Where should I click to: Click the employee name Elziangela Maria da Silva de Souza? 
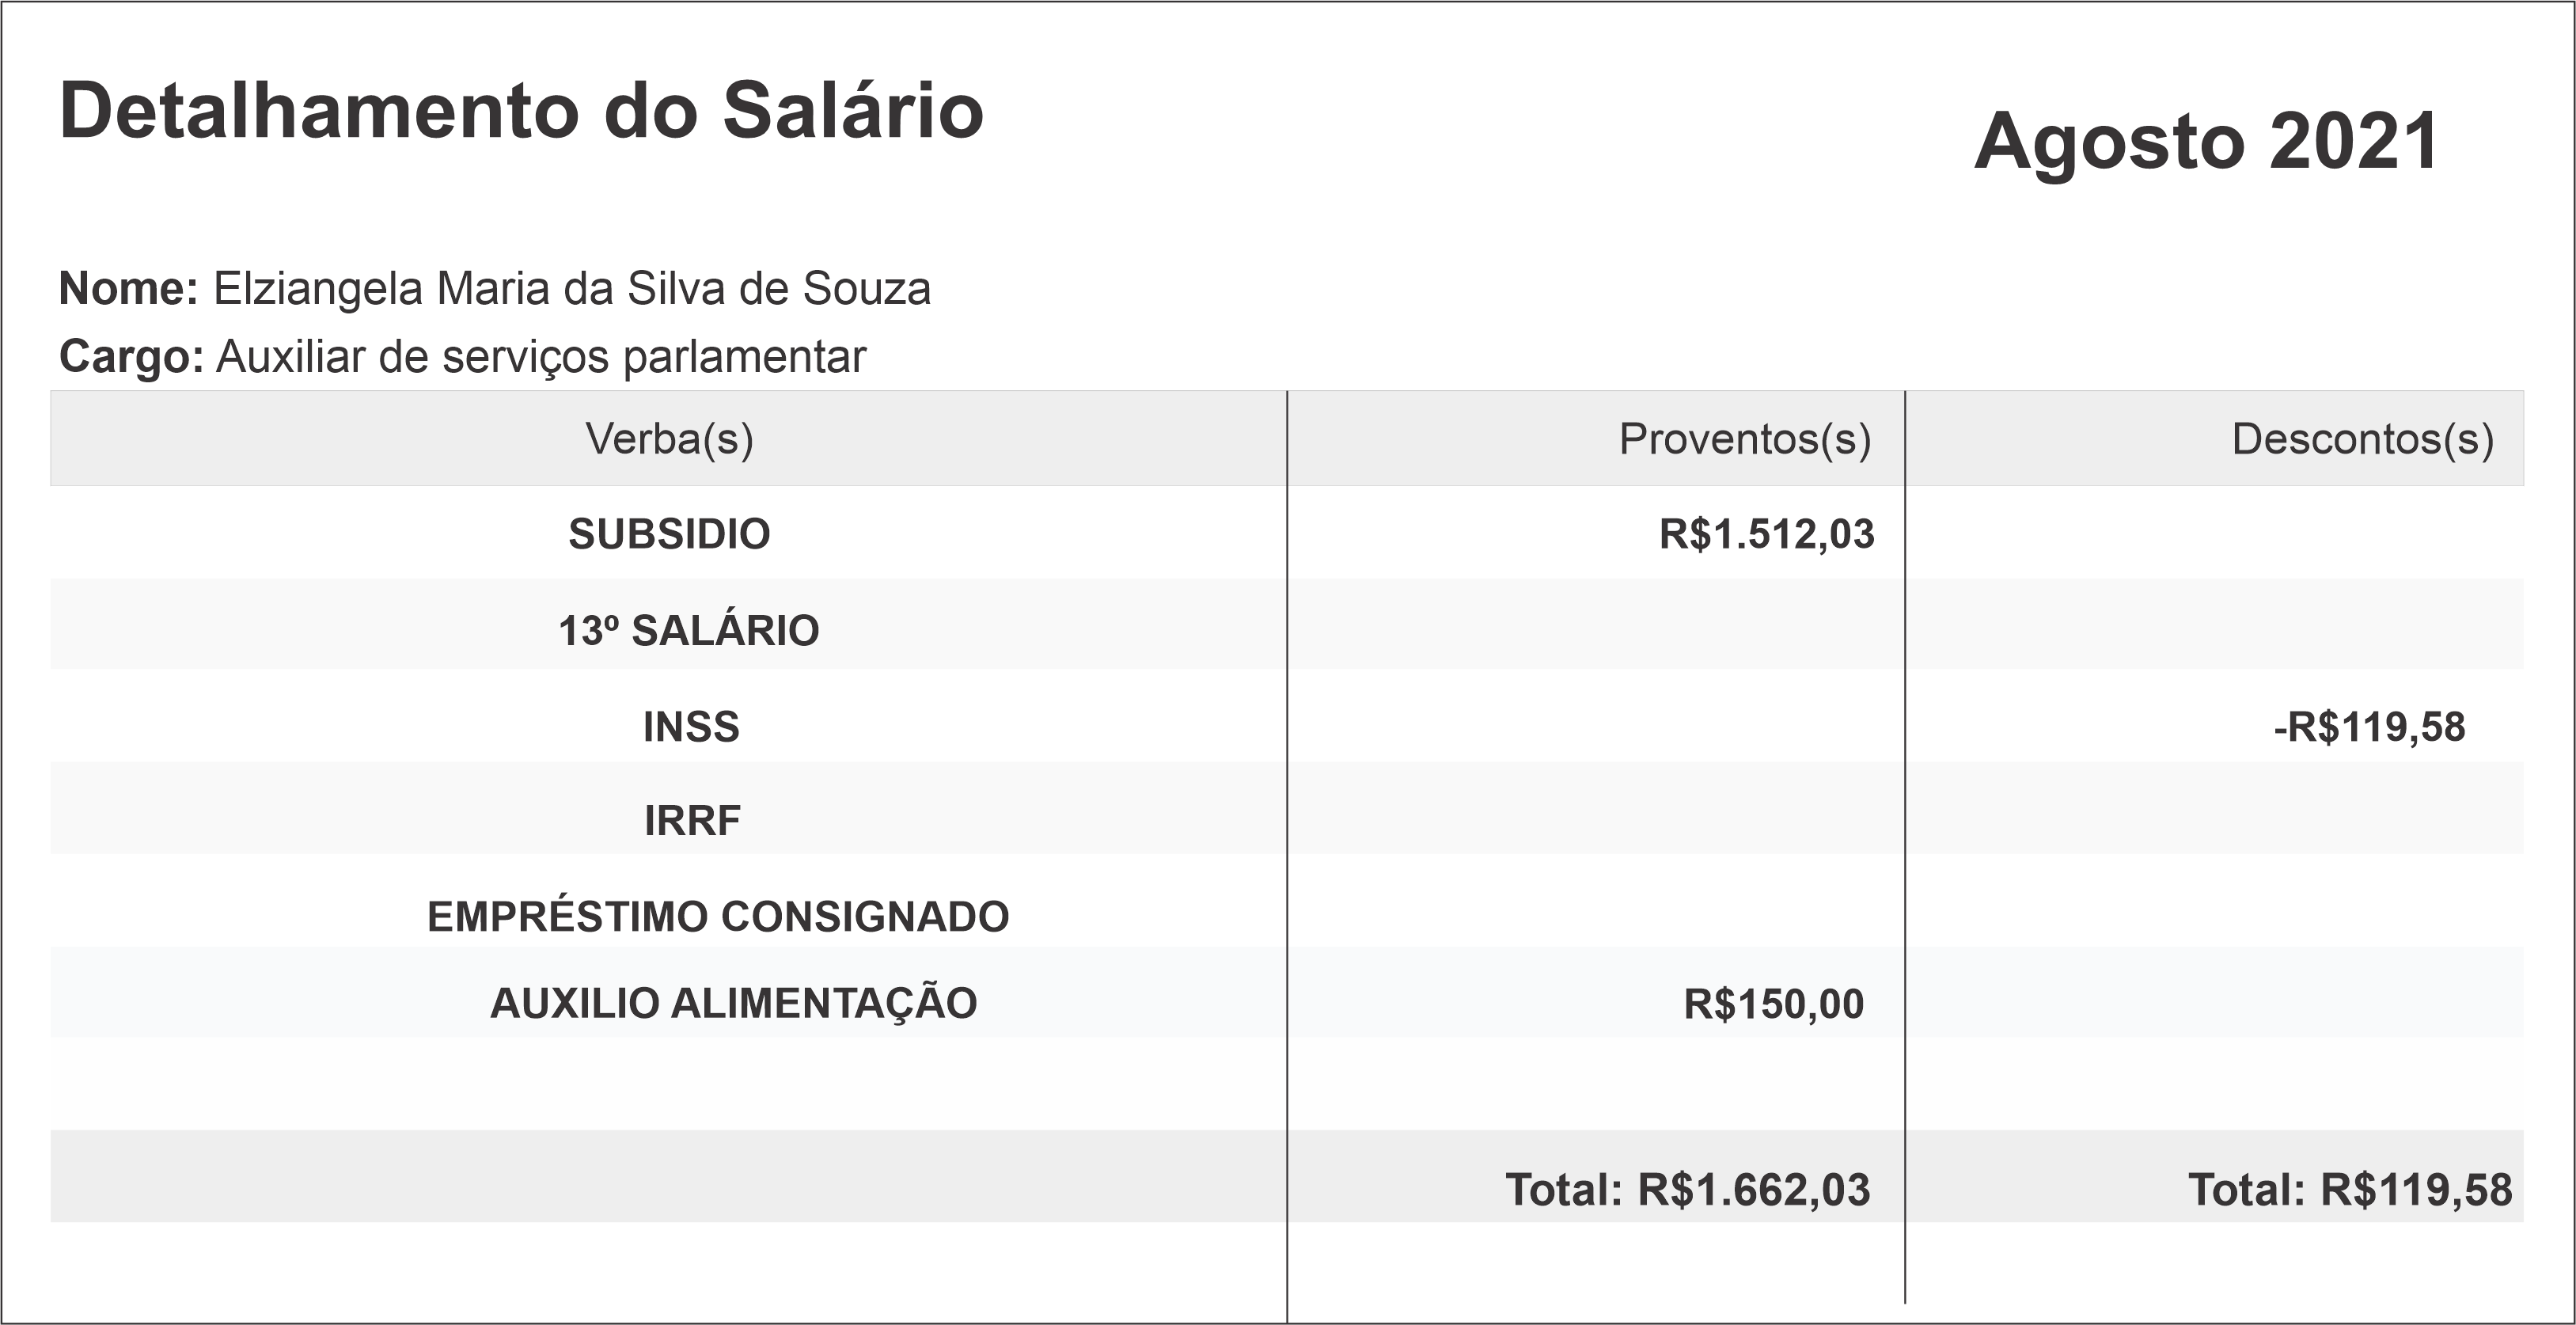[x=572, y=289]
